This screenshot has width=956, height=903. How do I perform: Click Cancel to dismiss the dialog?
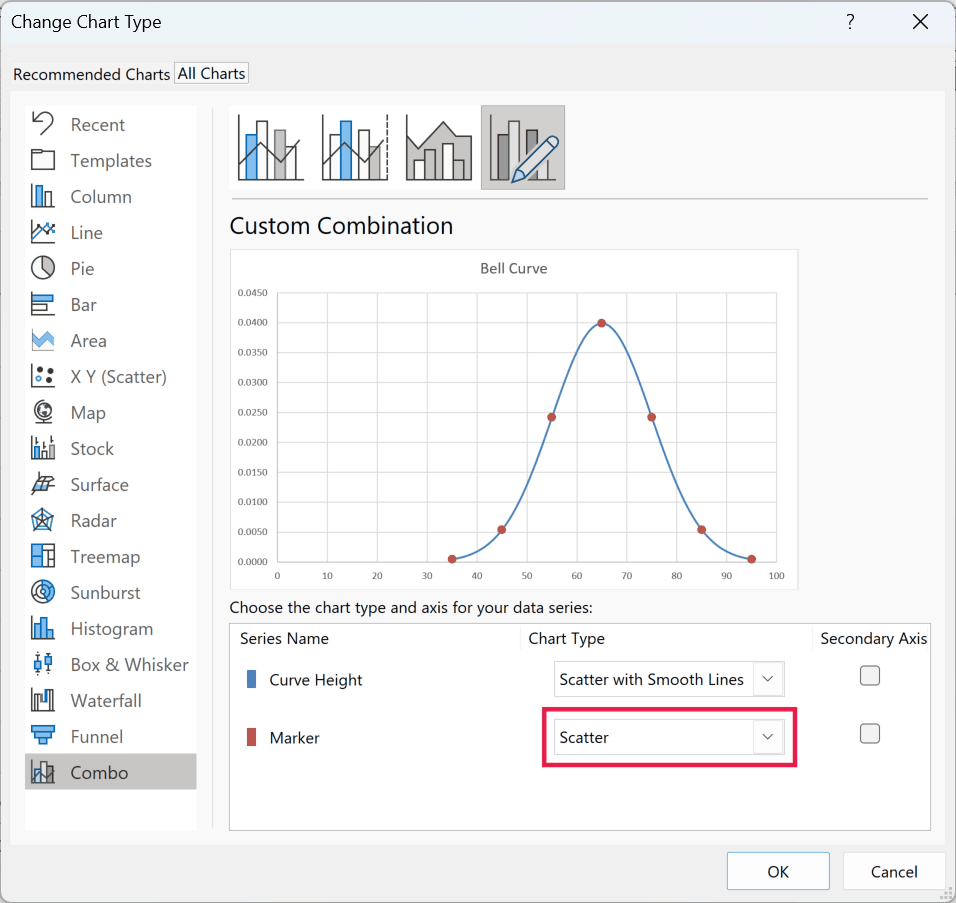[894, 871]
